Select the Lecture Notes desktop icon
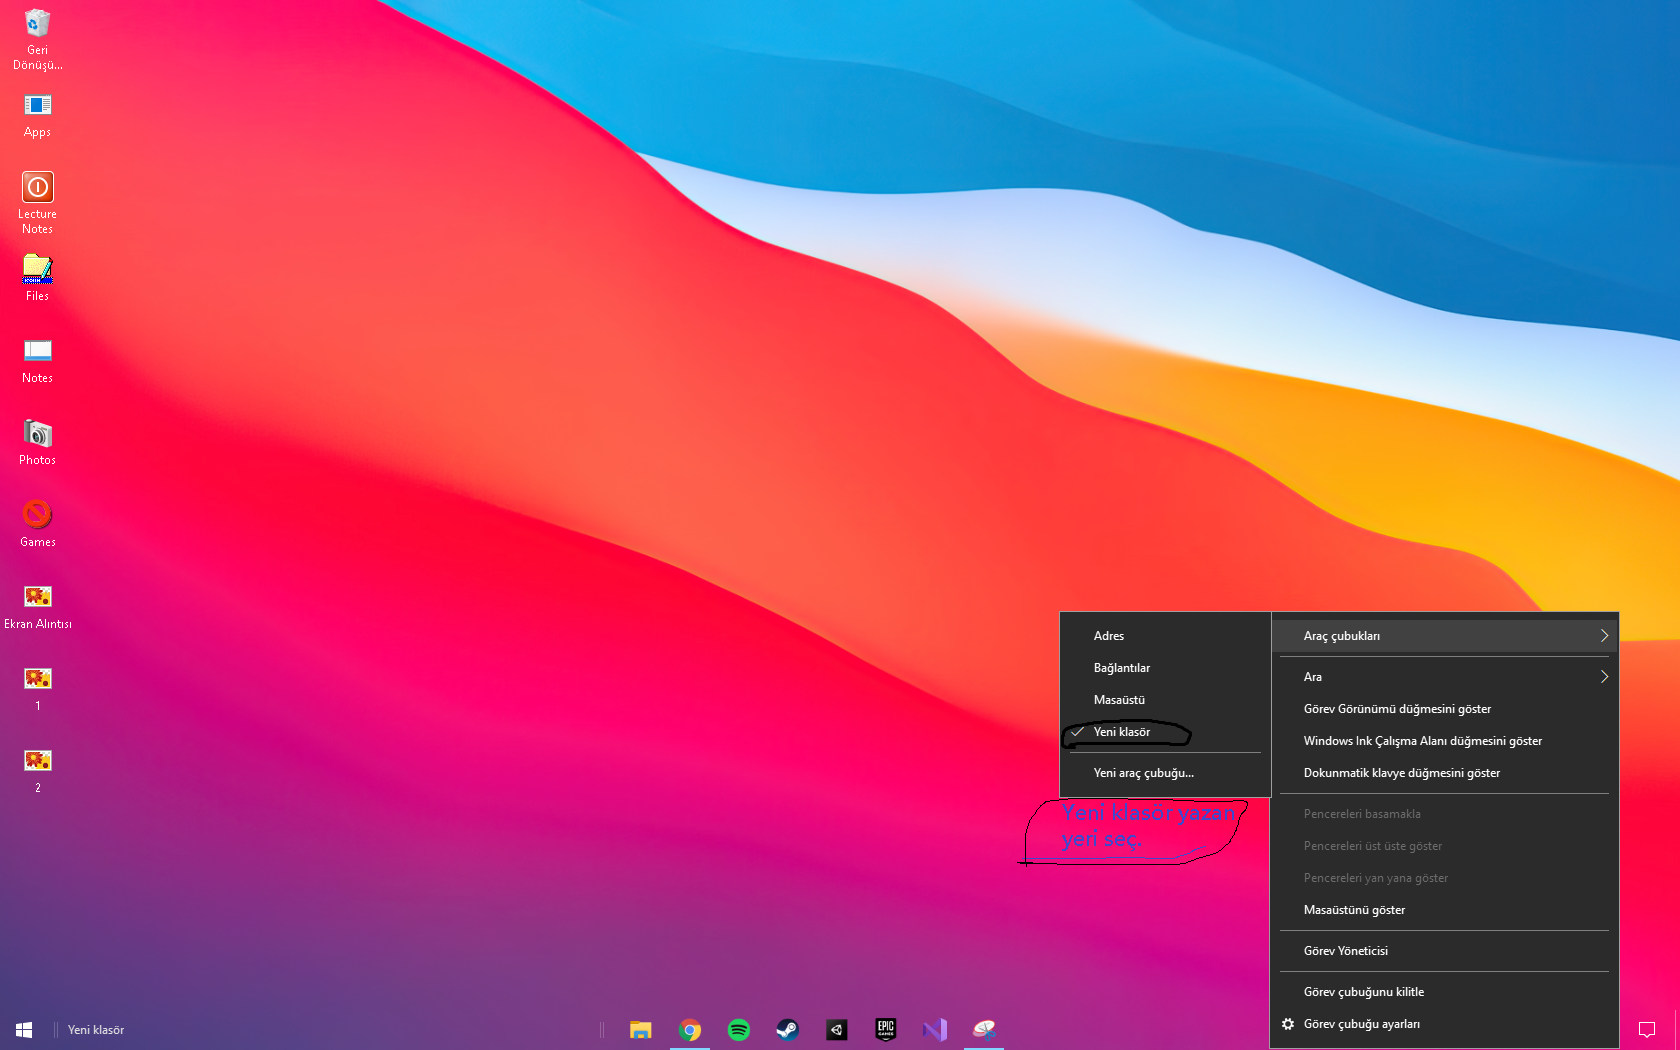Screen dimensions: 1680x1050 tap(37, 201)
